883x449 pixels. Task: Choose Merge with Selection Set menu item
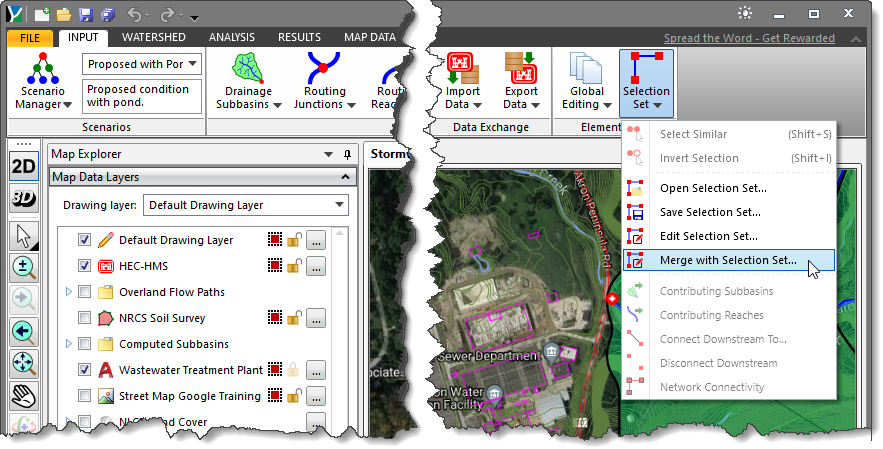click(729, 260)
